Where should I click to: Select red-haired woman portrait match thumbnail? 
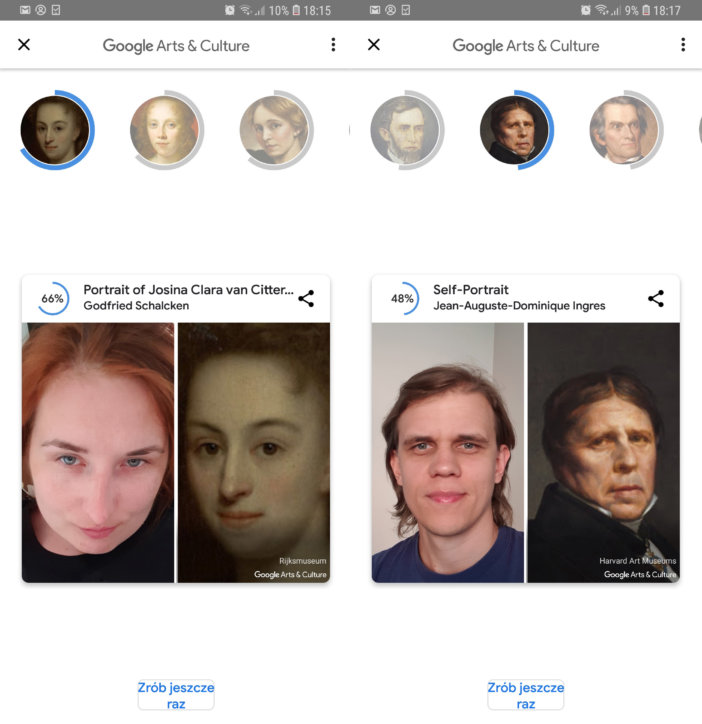166,130
